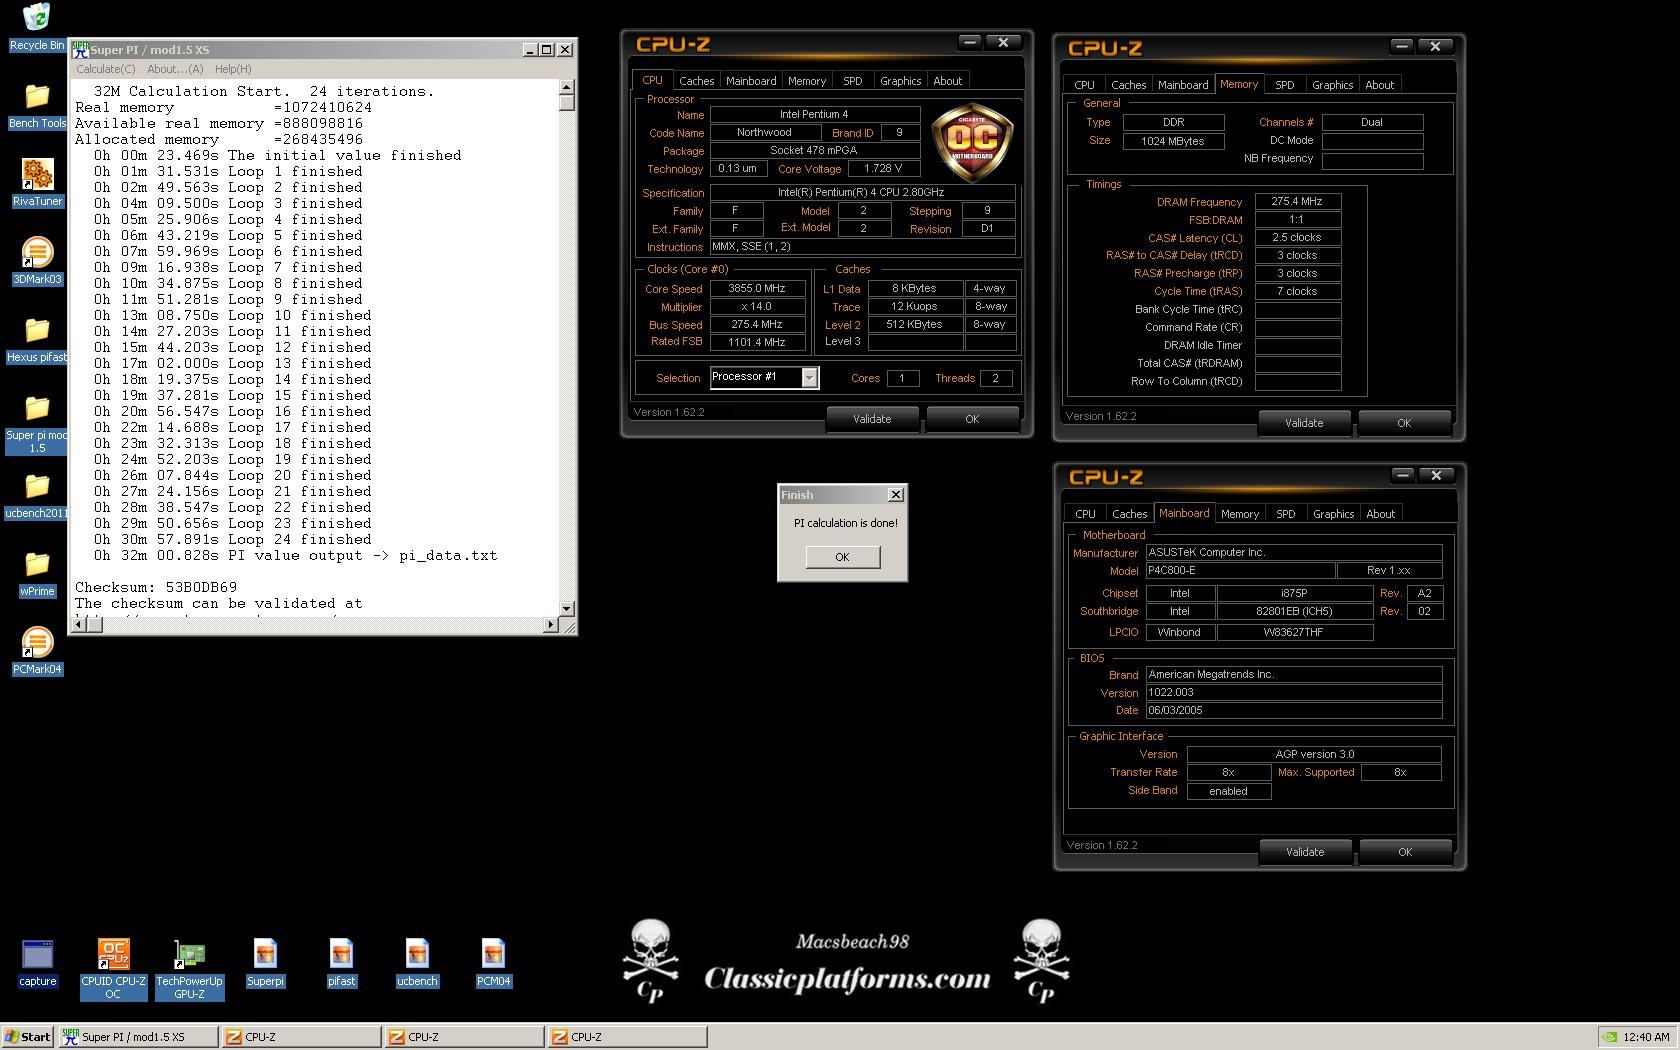The height and width of the screenshot is (1050, 1680).
Task: Switch to the last CPU-Z taskbar button
Action: 627,1037
